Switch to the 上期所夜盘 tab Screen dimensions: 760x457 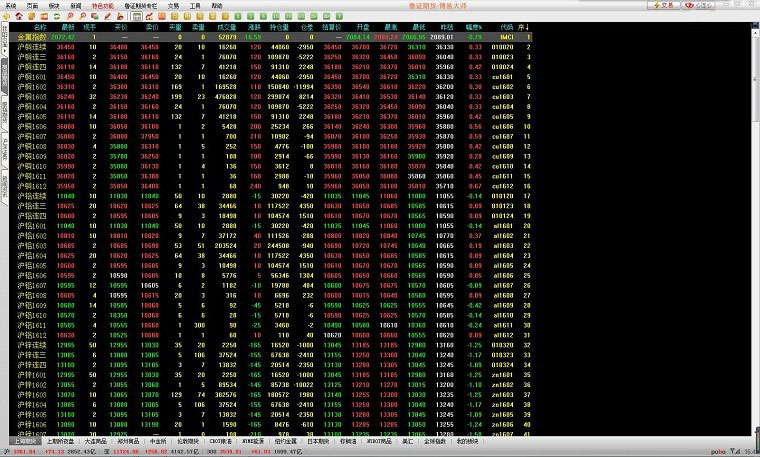click(x=60, y=441)
